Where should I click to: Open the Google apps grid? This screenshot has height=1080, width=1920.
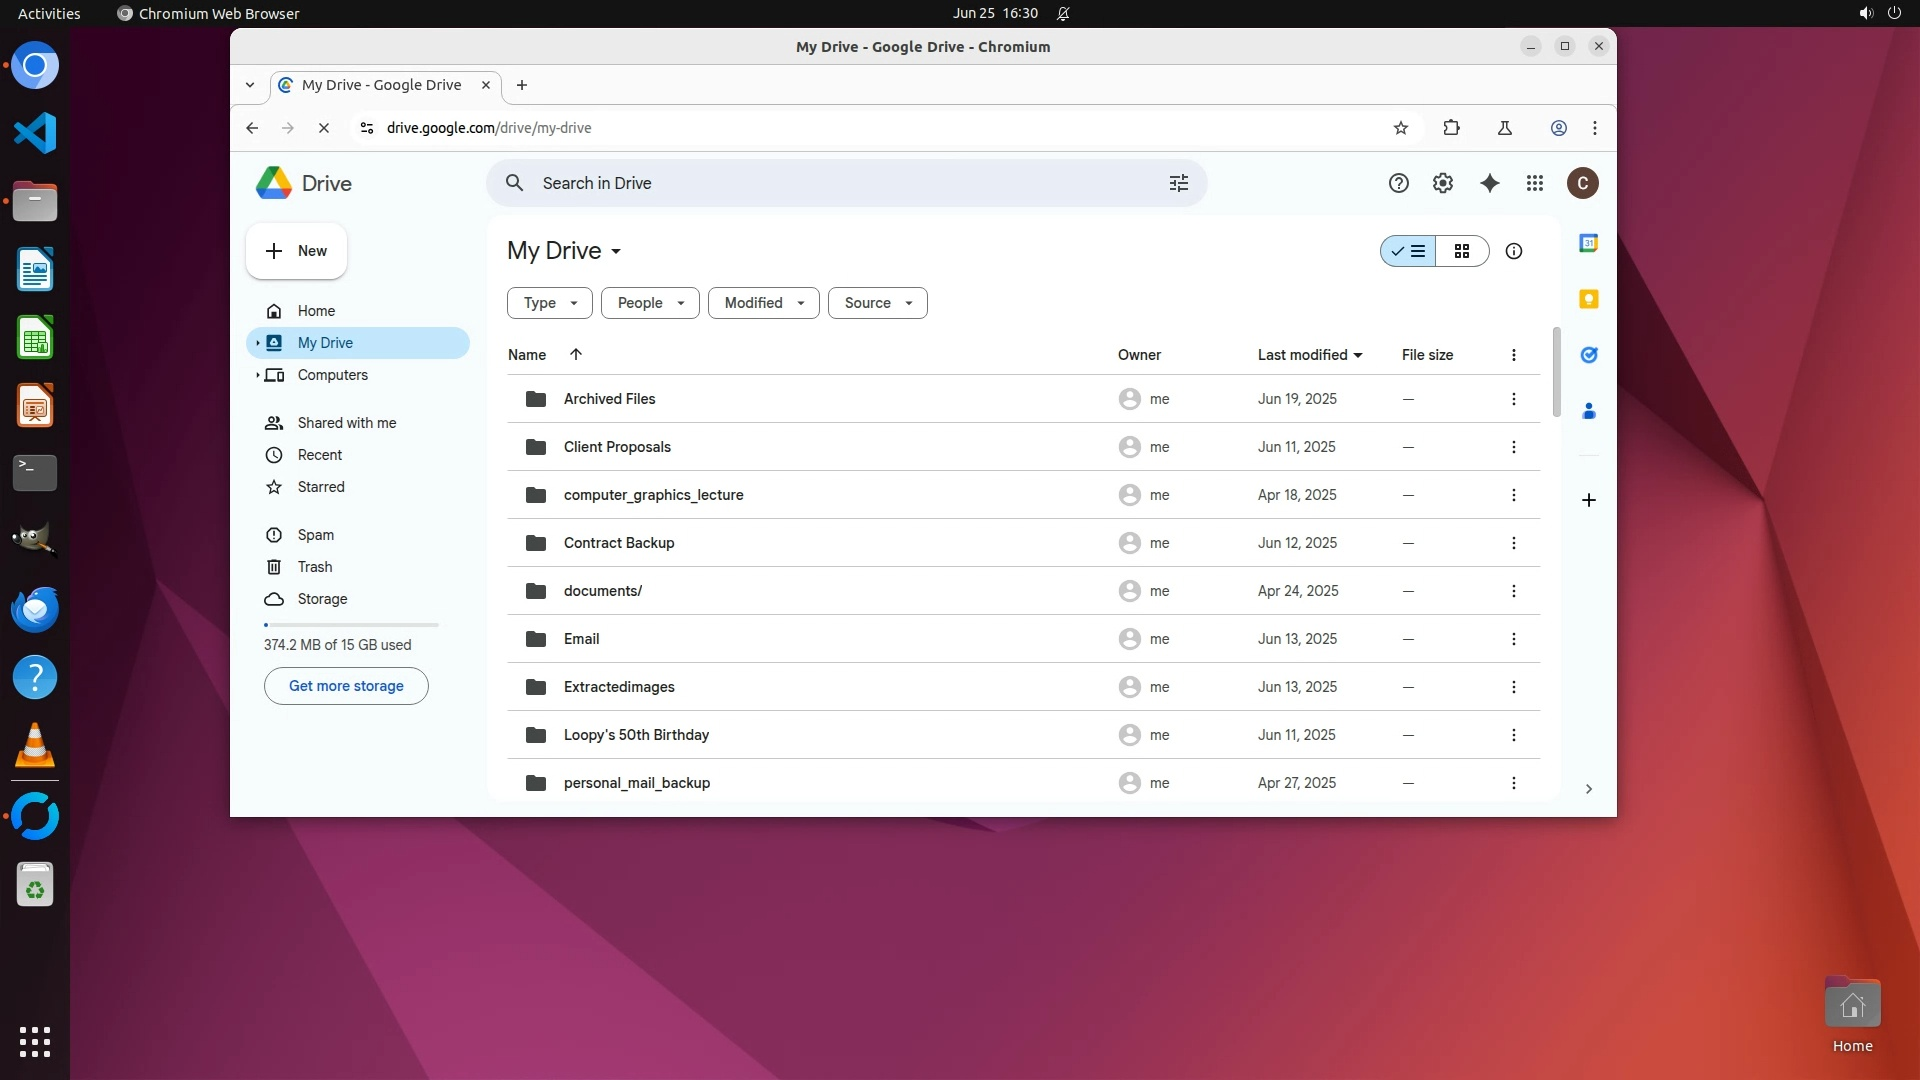pos(1535,183)
